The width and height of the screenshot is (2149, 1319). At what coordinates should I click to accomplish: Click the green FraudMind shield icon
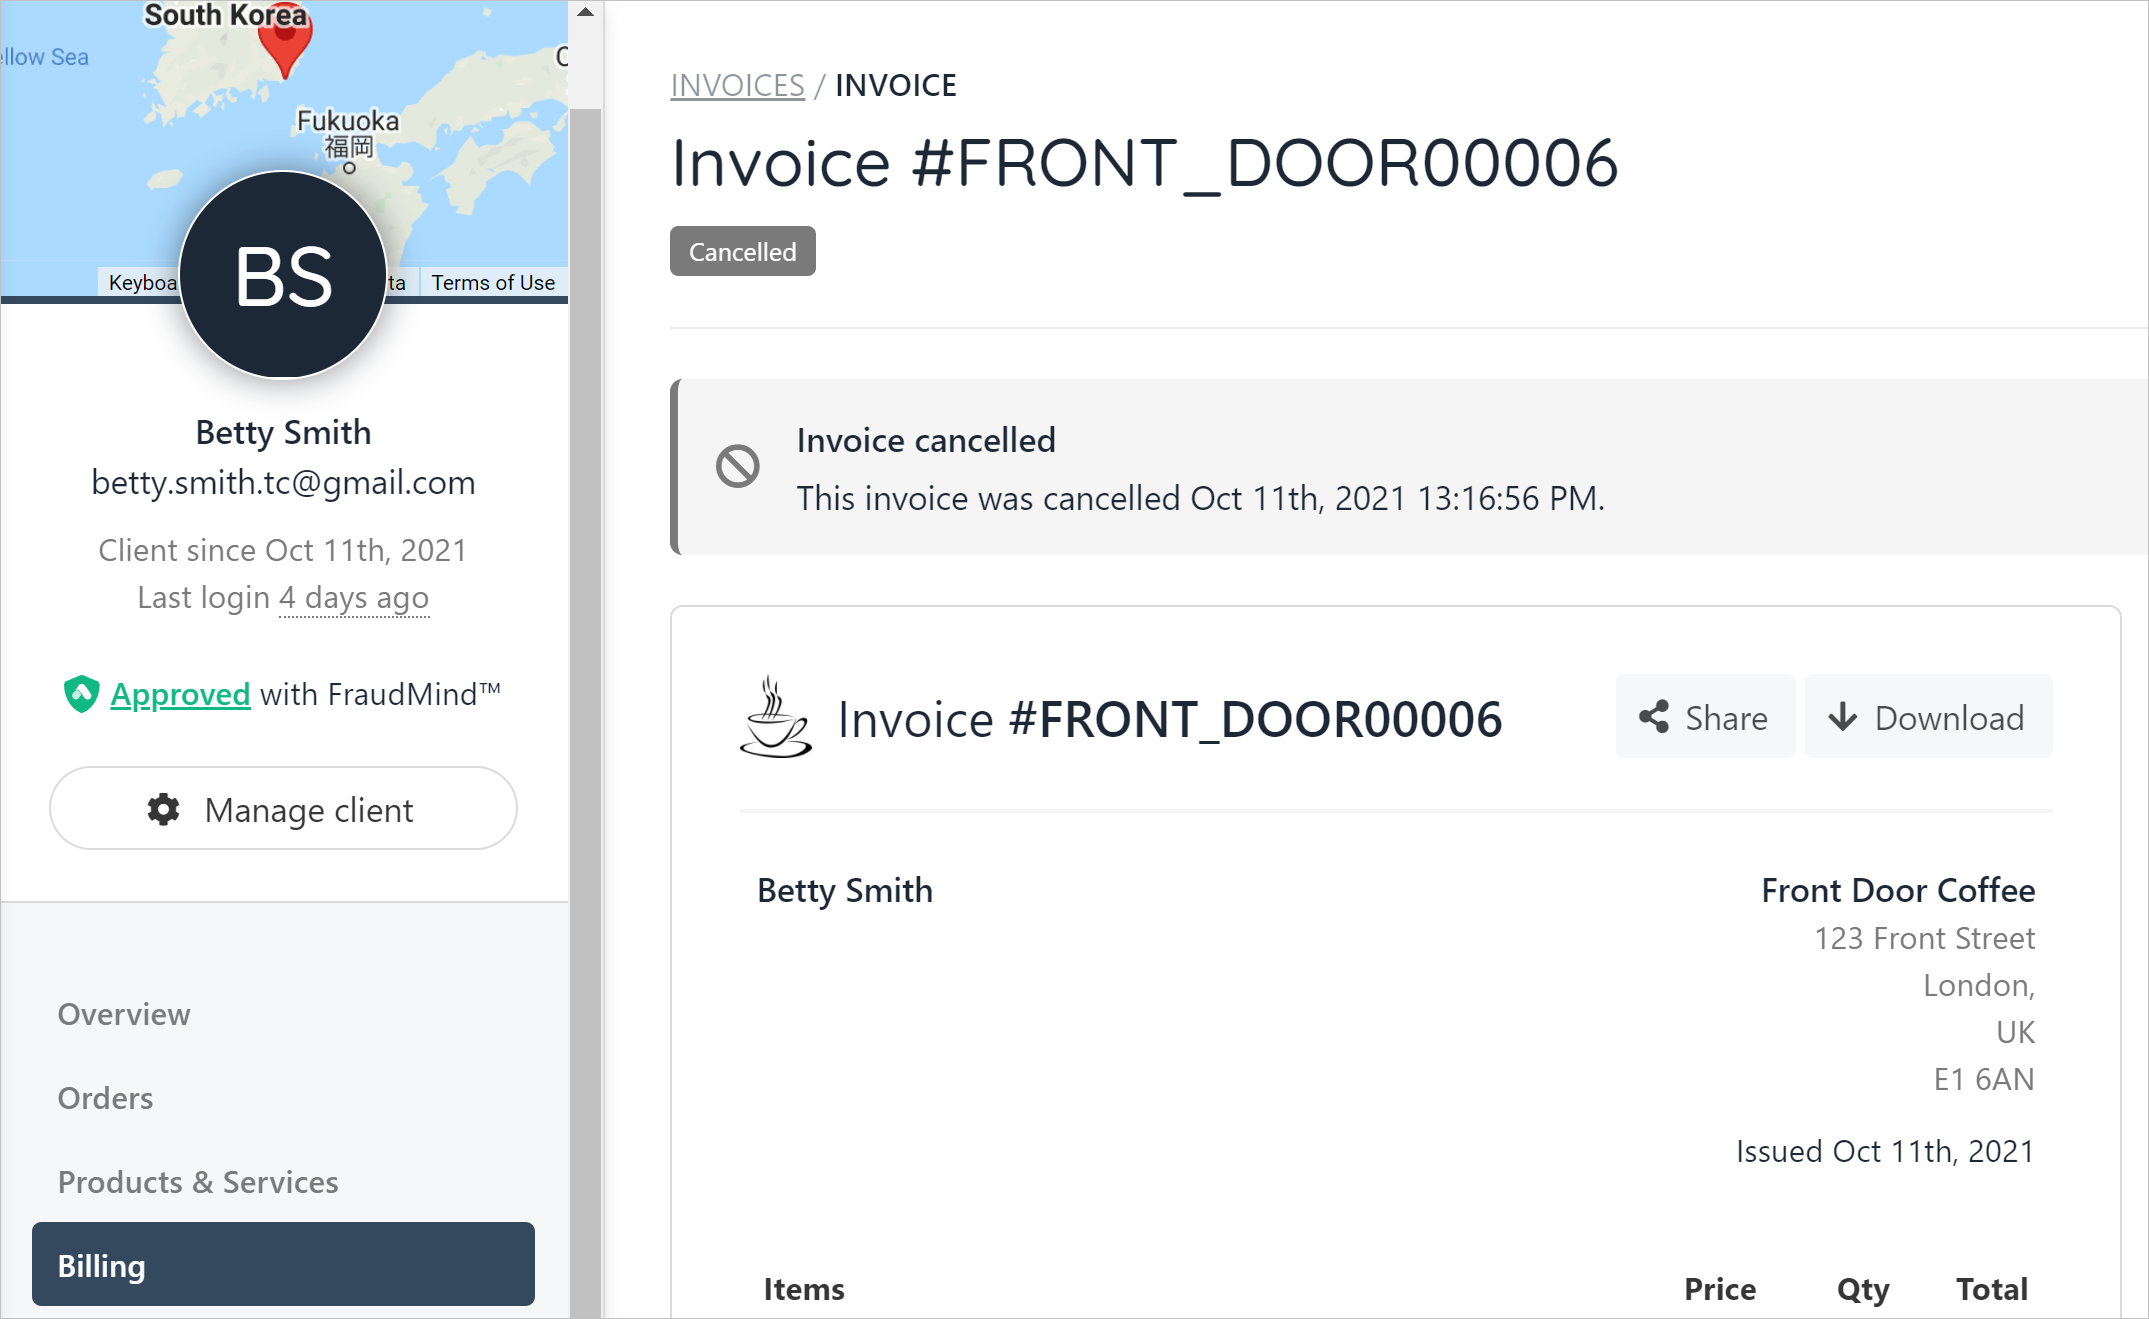pos(81,694)
